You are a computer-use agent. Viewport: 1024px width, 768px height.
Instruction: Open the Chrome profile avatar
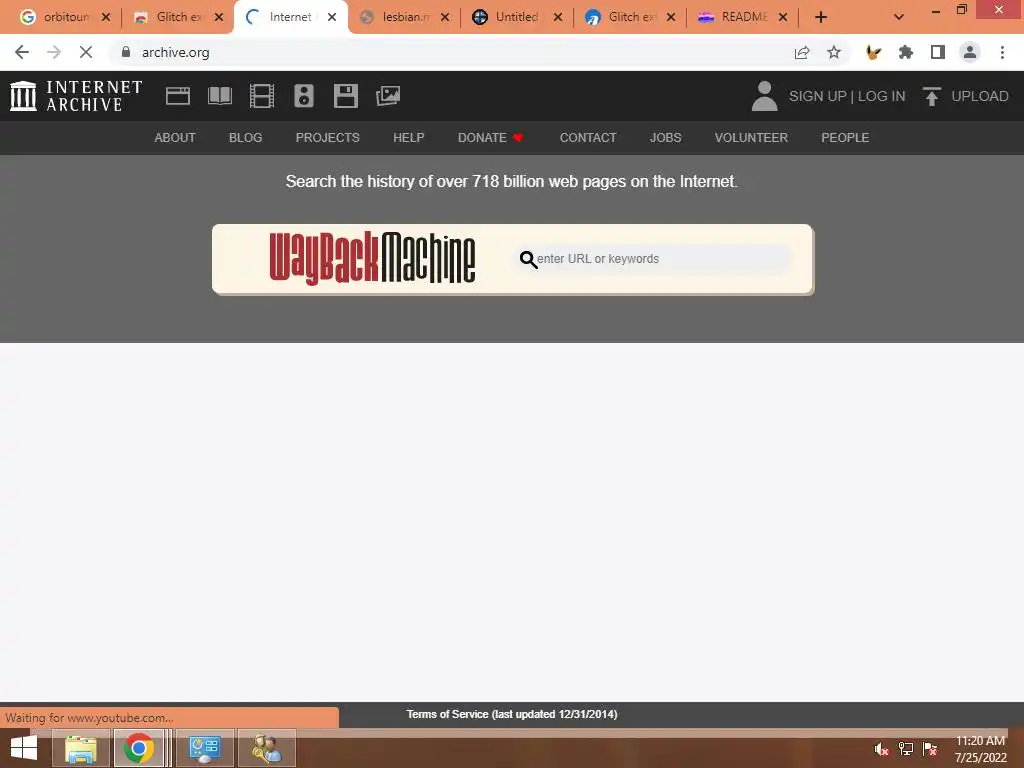[x=970, y=52]
